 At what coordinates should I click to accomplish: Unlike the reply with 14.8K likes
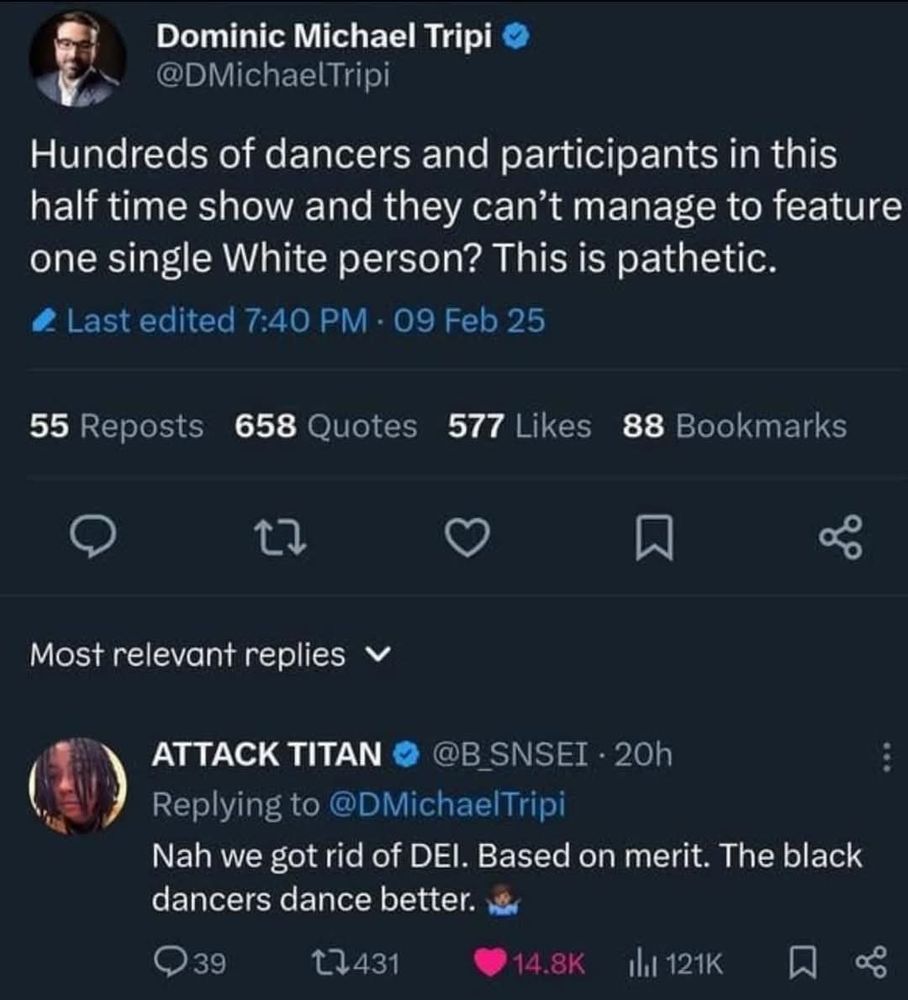point(529,963)
